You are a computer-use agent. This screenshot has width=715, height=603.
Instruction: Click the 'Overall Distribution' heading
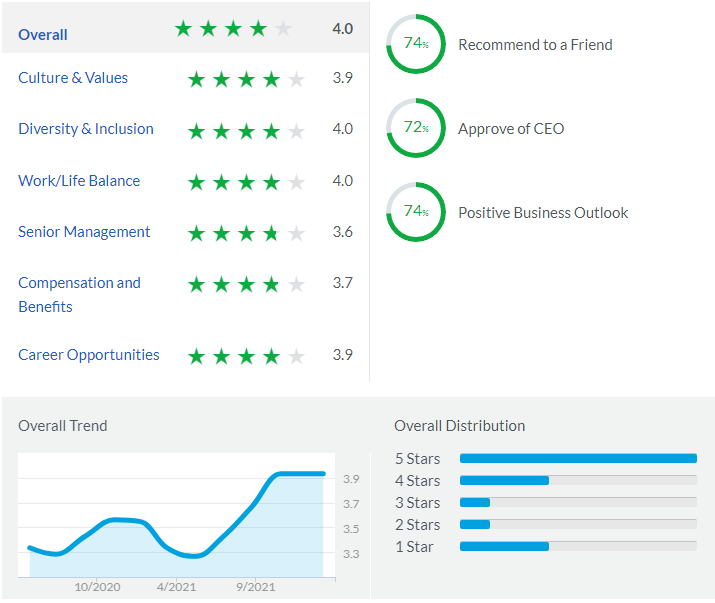pos(460,426)
